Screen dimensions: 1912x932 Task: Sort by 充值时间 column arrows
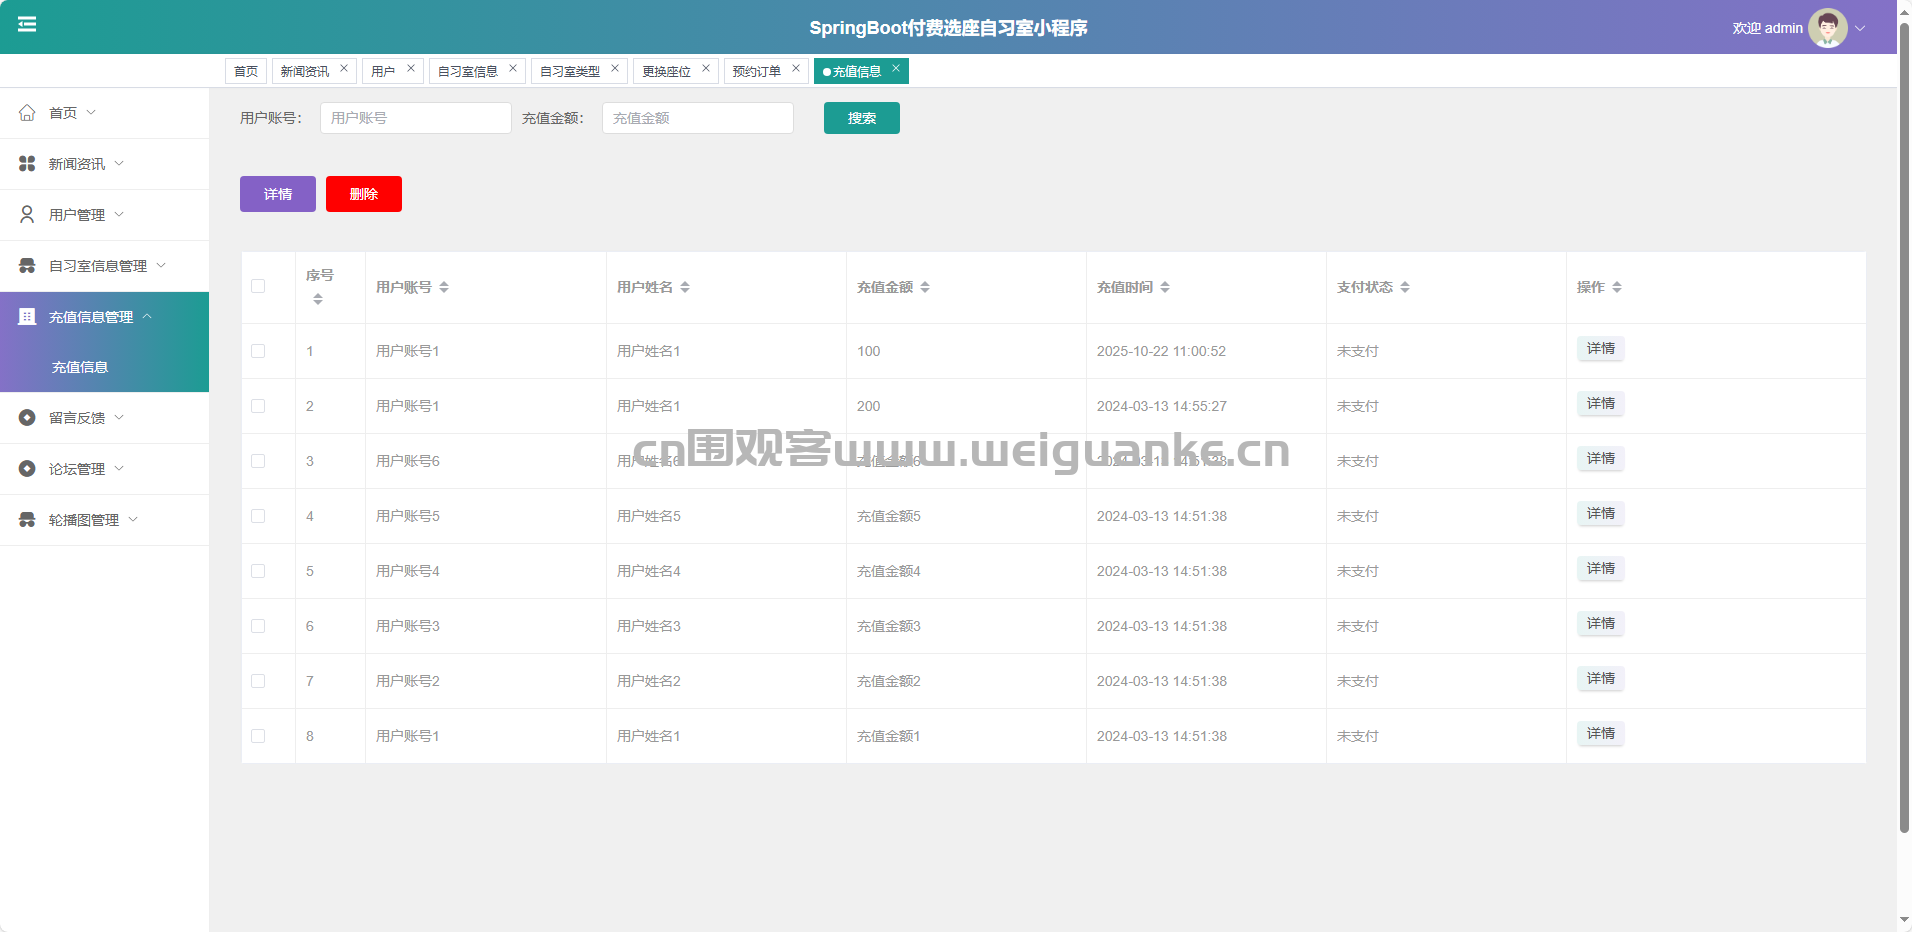tap(1165, 287)
